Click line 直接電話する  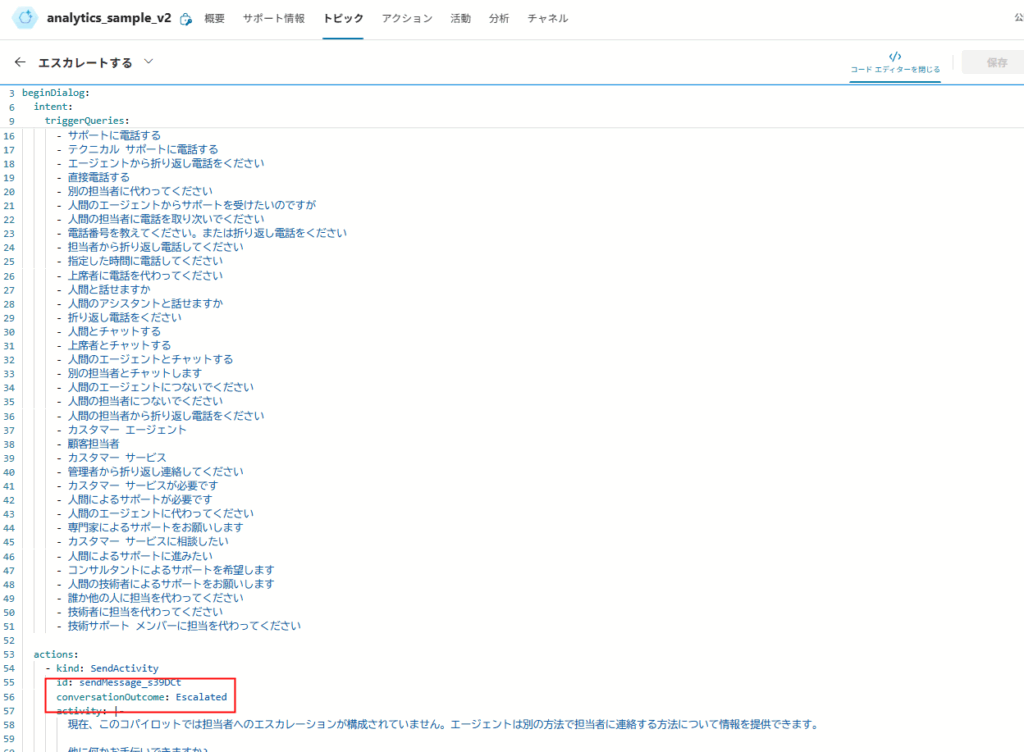point(99,178)
